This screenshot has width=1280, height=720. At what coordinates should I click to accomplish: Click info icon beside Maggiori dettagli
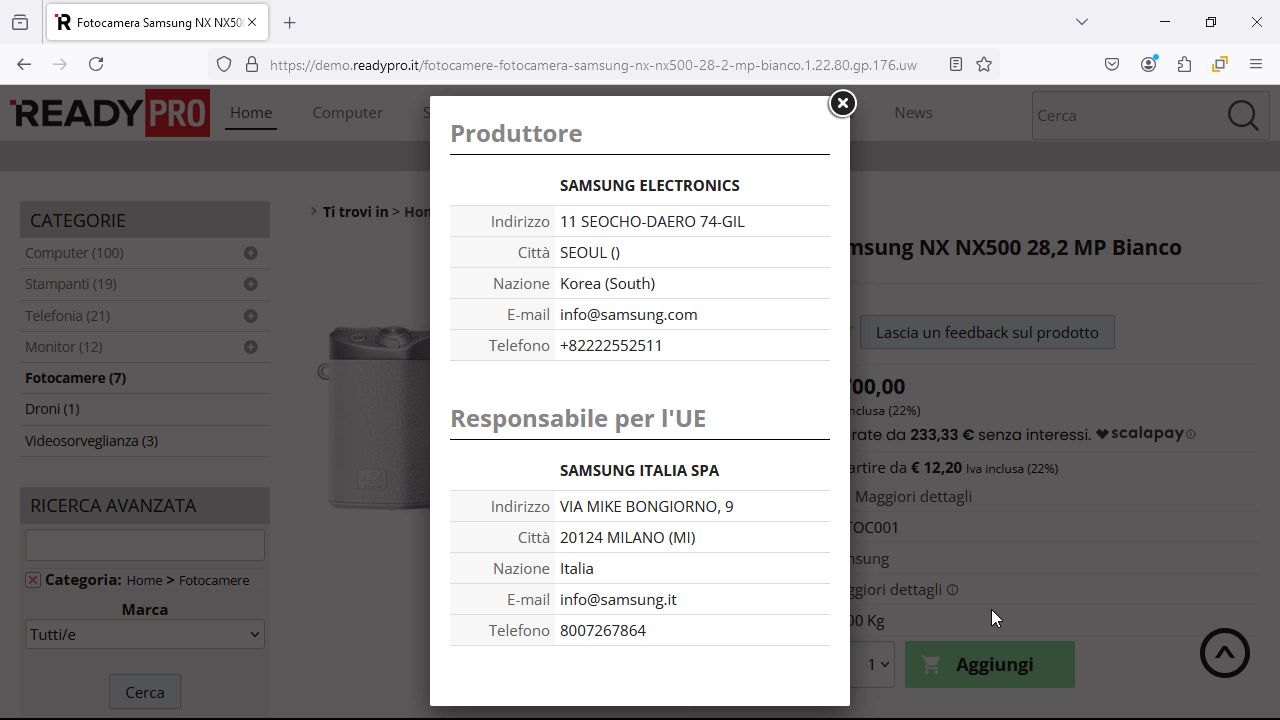[952, 590]
